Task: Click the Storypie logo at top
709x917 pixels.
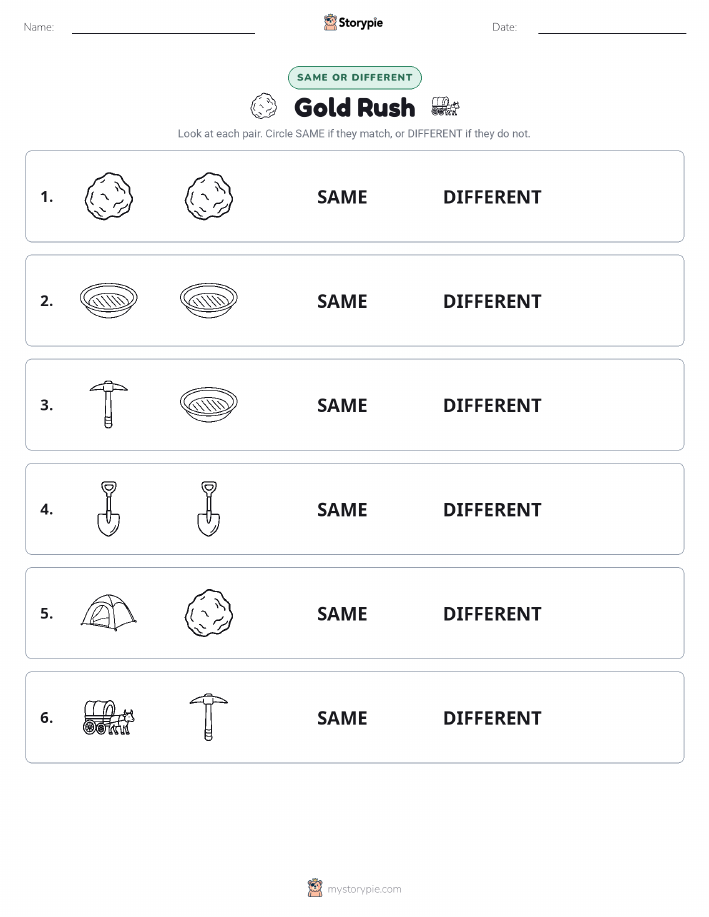Action: [353, 23]
